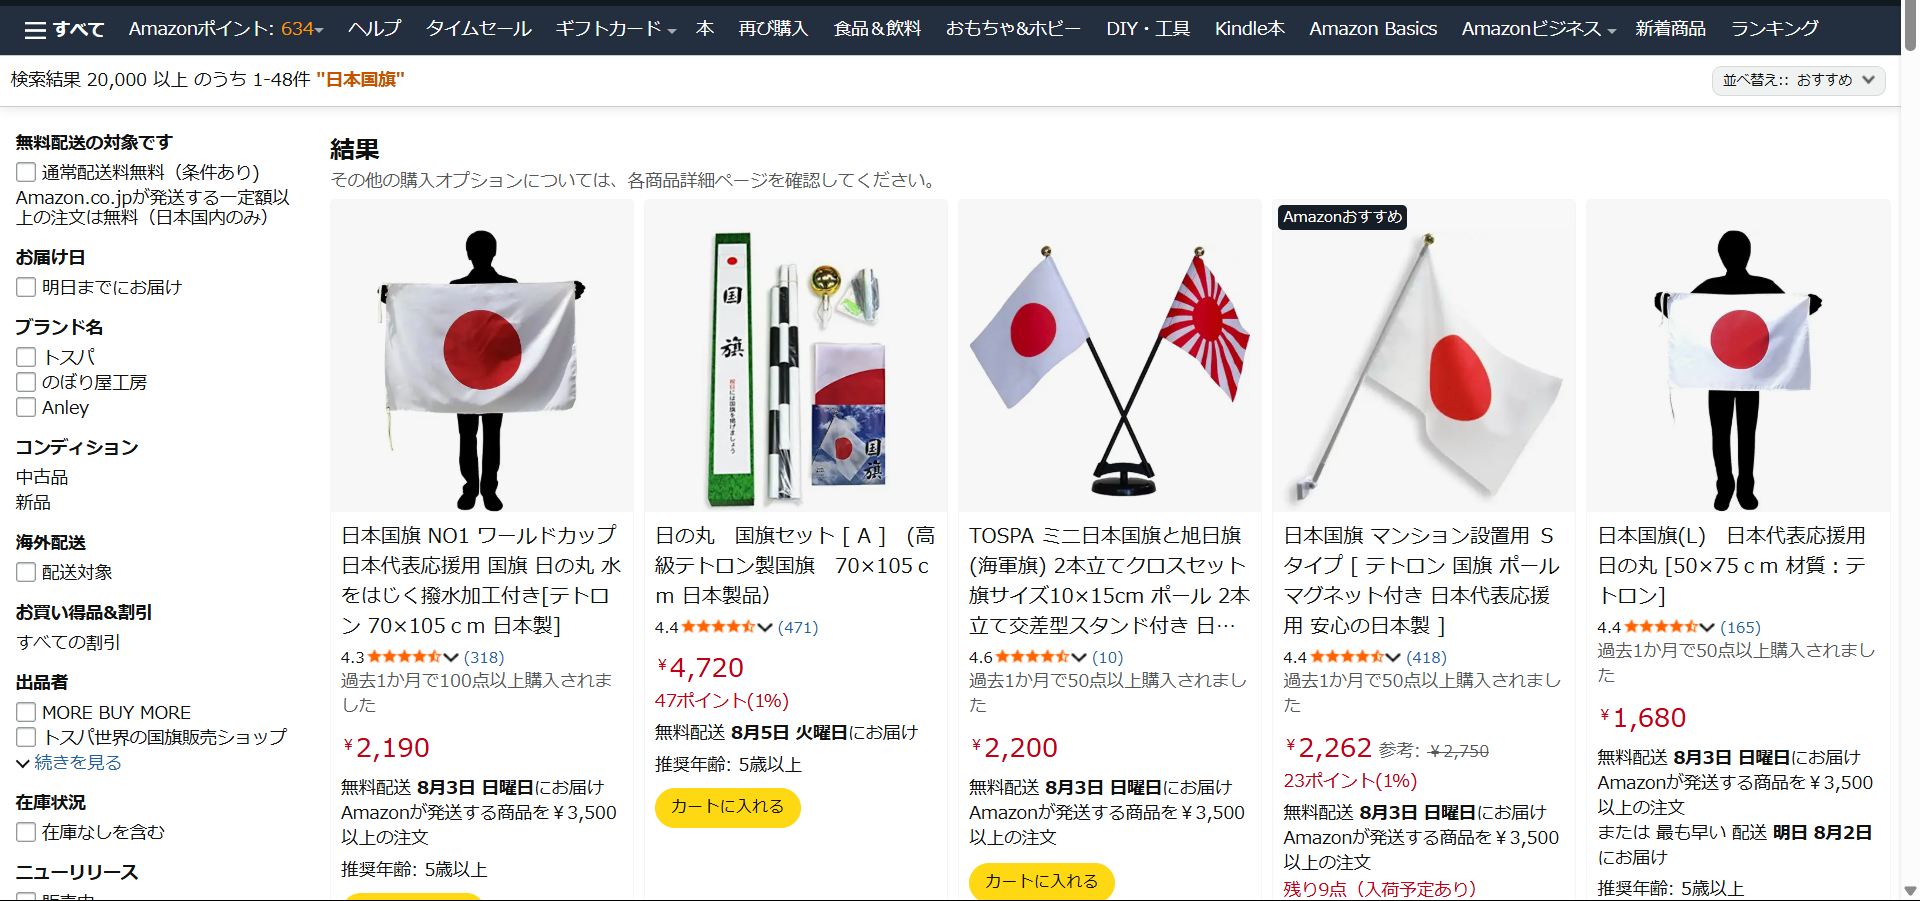Click star rating of 日本国旗(L) product
1920x901 pixels.
(1655, 627)
